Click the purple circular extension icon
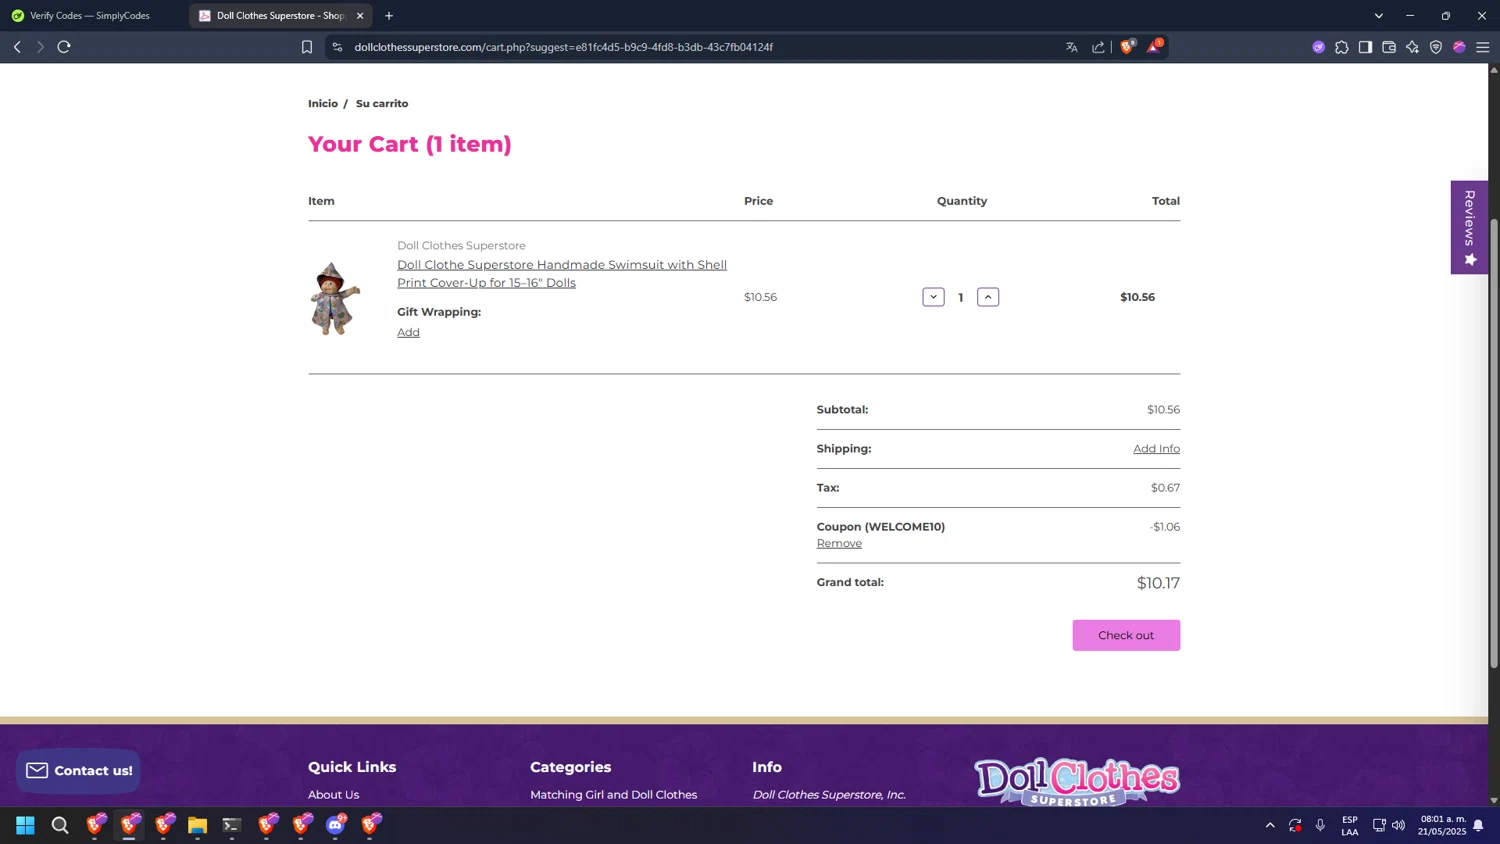 (1318, 47)
